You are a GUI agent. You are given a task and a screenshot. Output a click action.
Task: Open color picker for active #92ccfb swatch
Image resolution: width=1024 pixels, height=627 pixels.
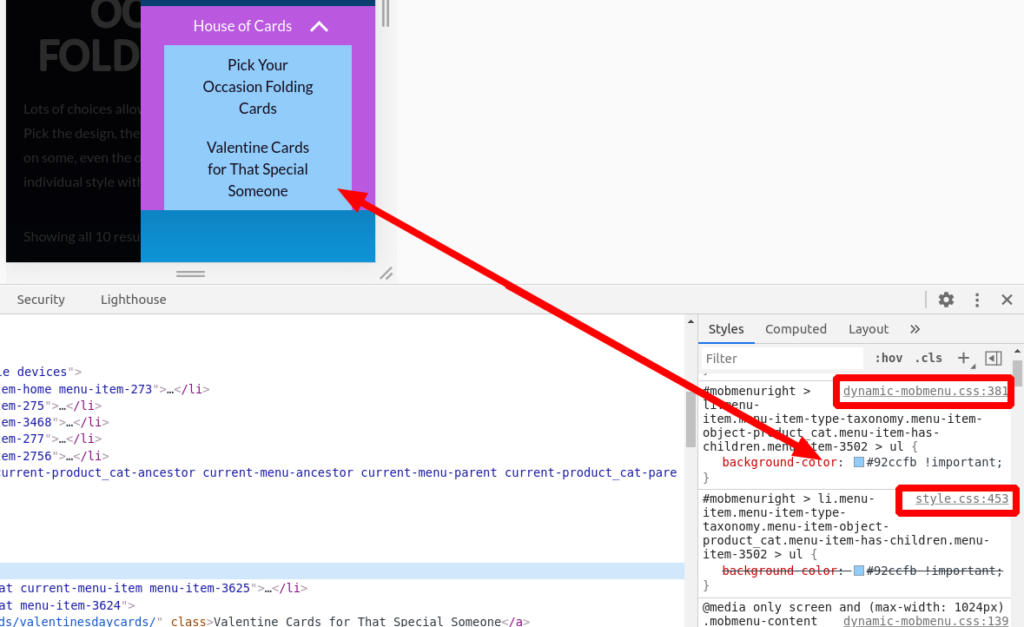pos(859,462)
